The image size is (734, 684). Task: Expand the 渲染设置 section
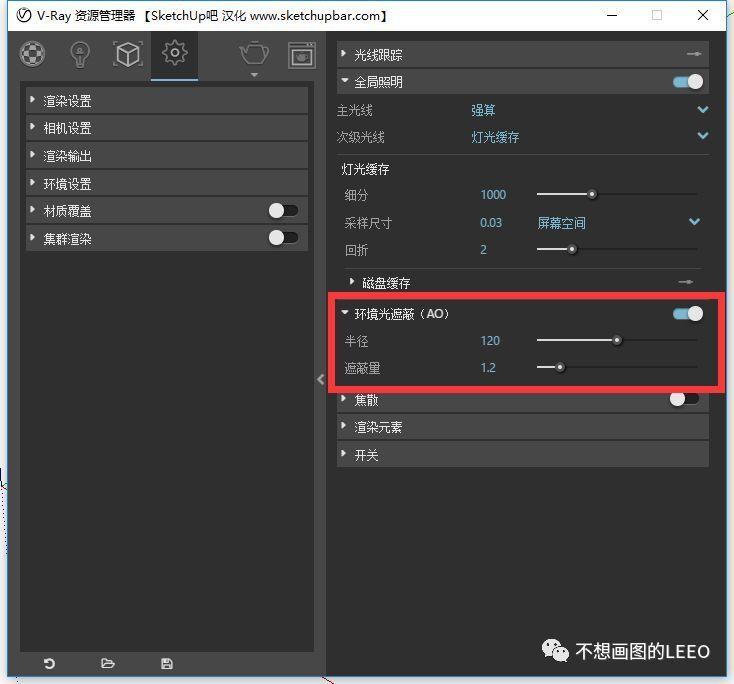click(167, 101)
